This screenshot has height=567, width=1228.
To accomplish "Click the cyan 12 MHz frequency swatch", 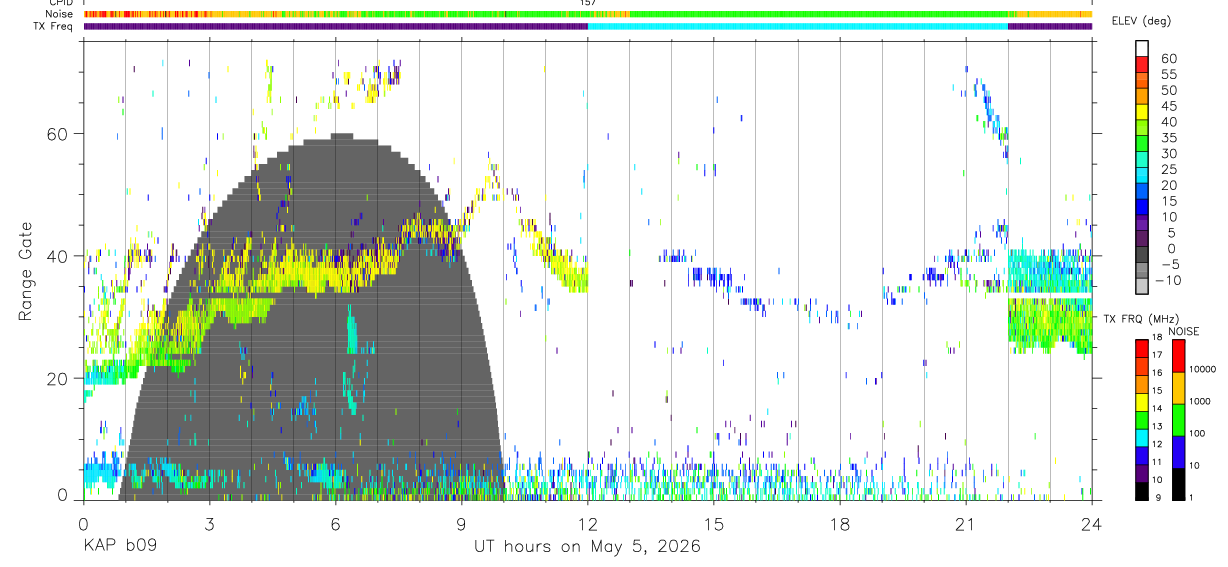I will [x=1142, y=437].
